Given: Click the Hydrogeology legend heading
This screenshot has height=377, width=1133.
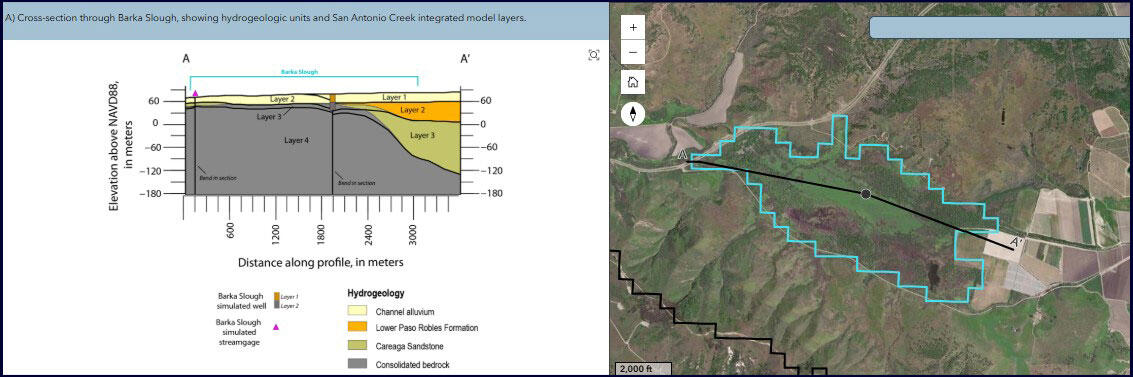Looking at the screenshot, I should tap(376, 293).
